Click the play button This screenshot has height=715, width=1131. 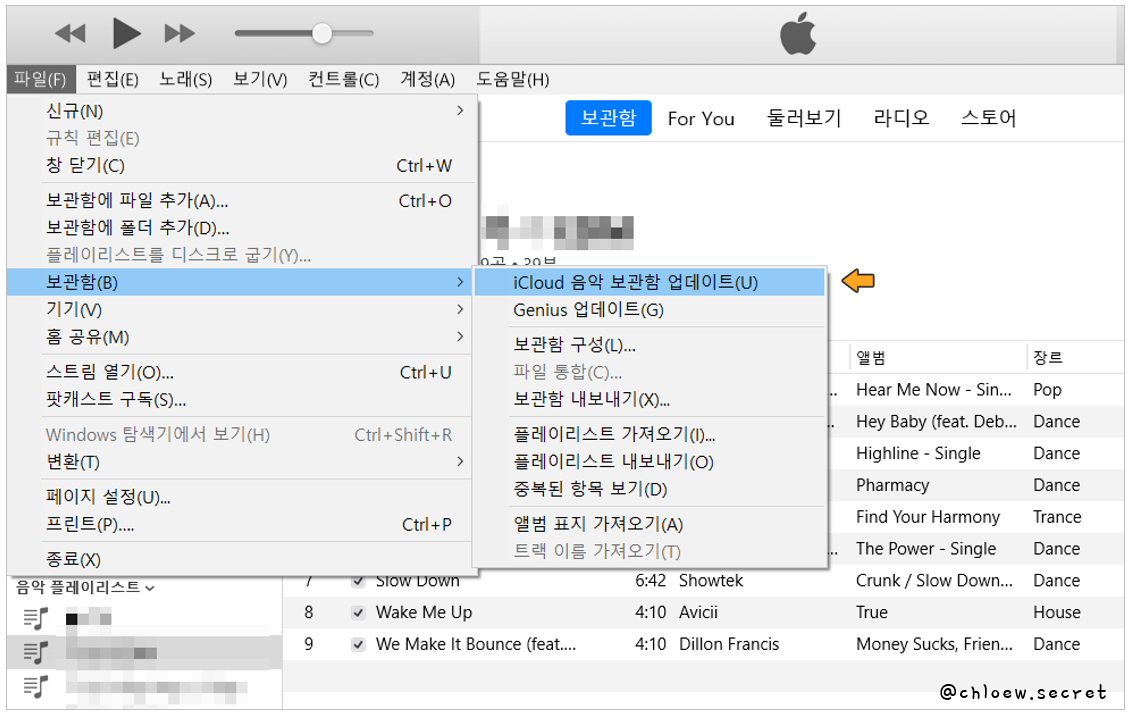[126, 33]
